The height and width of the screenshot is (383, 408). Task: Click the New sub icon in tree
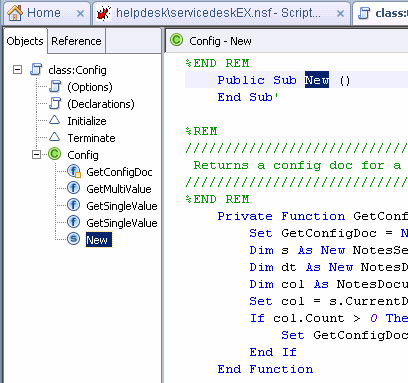point(73,239)
